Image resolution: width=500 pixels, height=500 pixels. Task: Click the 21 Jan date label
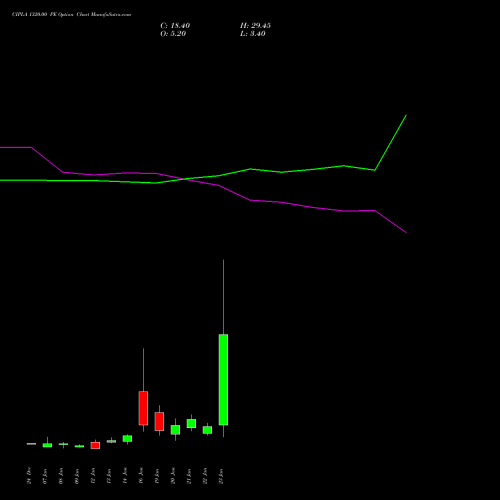pos(189,476)
